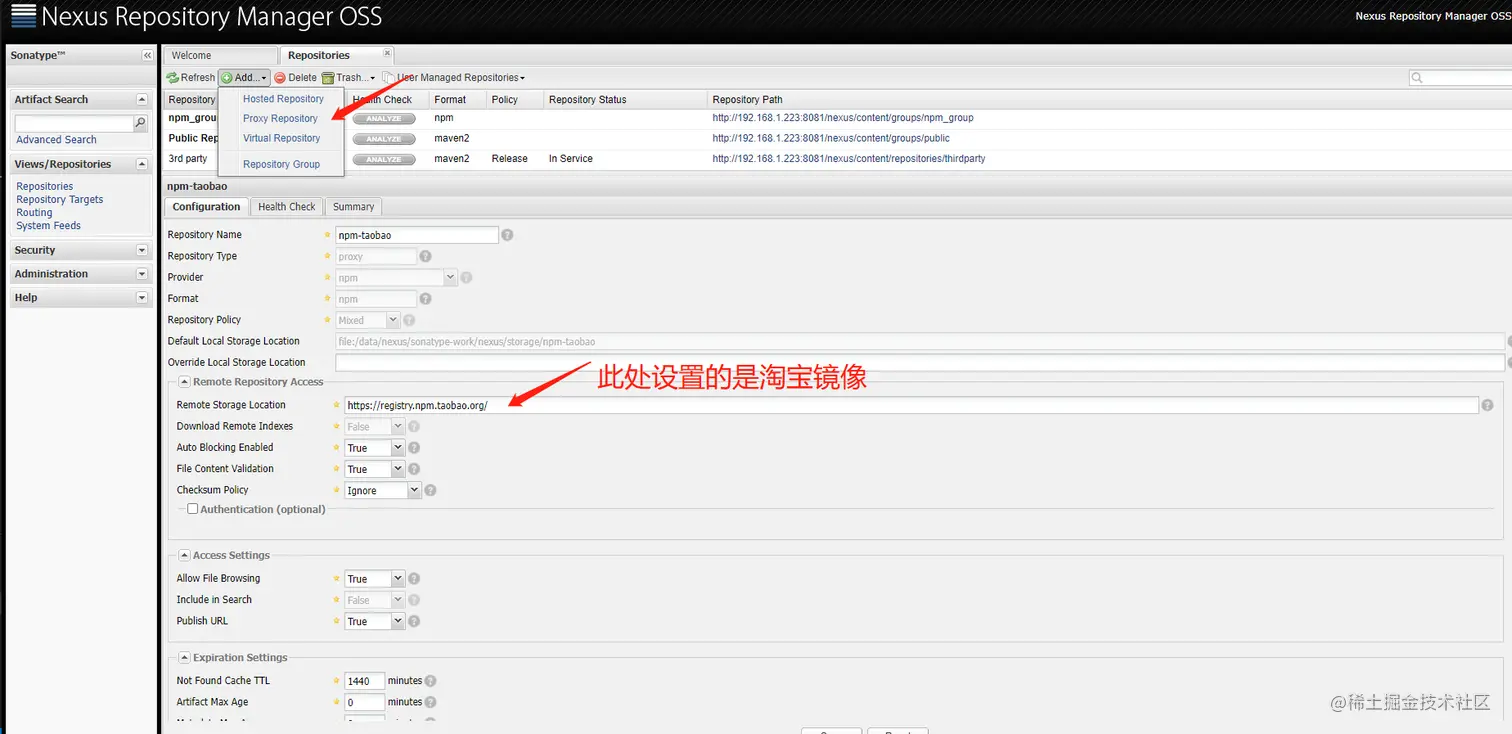Show help for Repository Type field

[x=426, y=256]
